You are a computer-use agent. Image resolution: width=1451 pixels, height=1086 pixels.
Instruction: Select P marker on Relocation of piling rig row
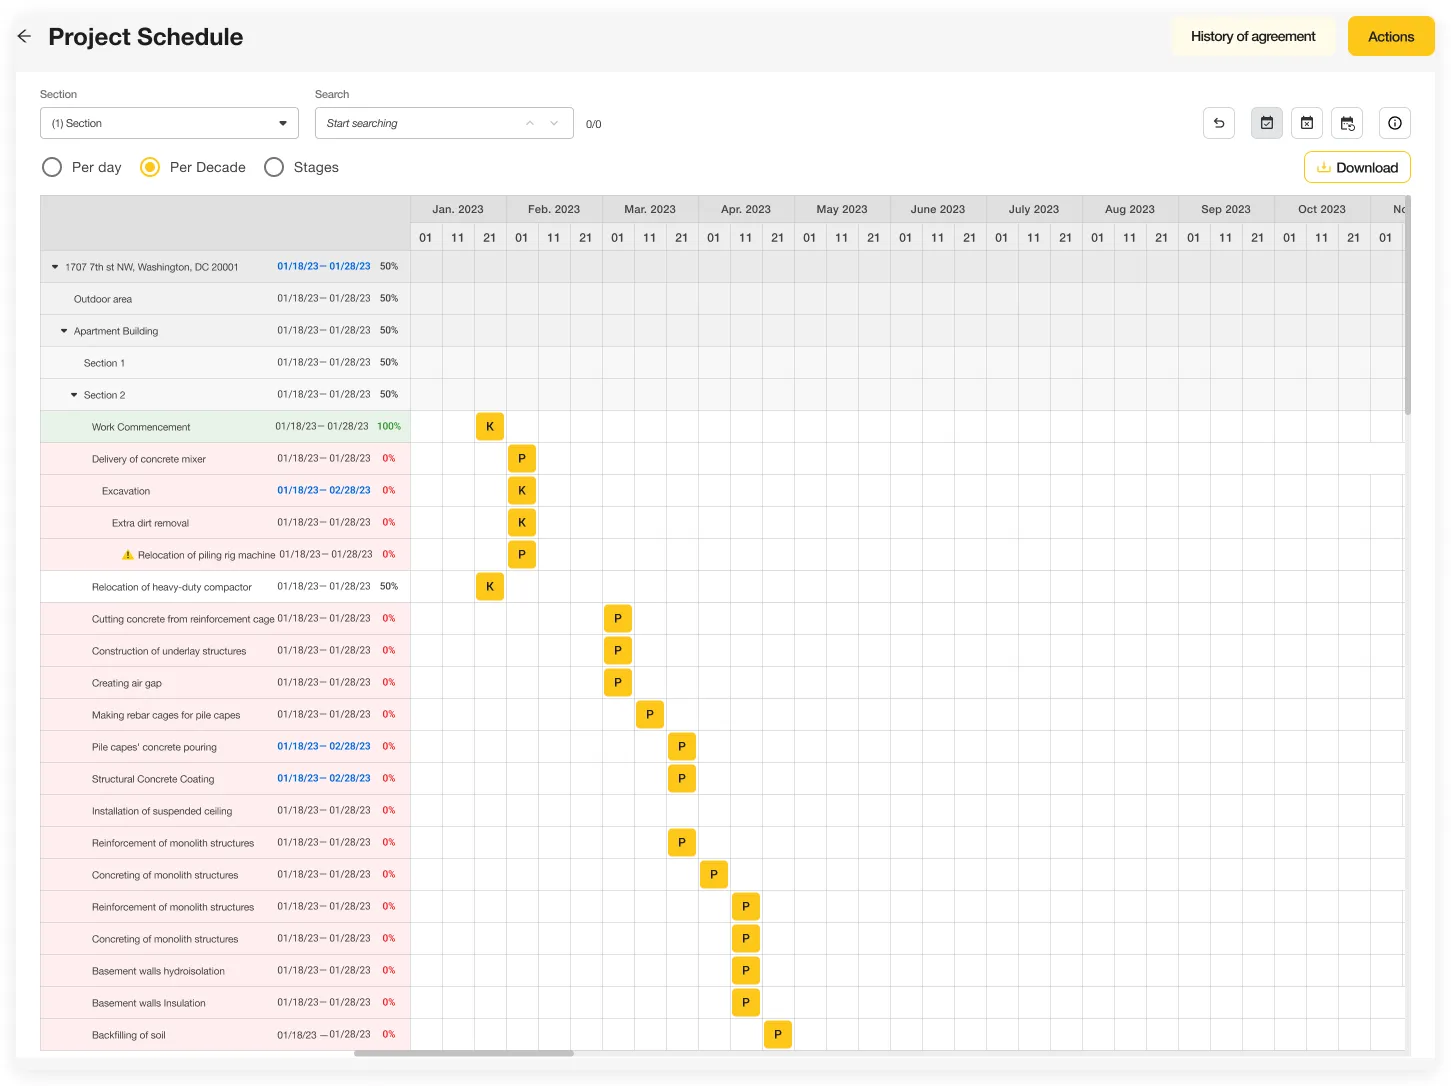(522, 554)
